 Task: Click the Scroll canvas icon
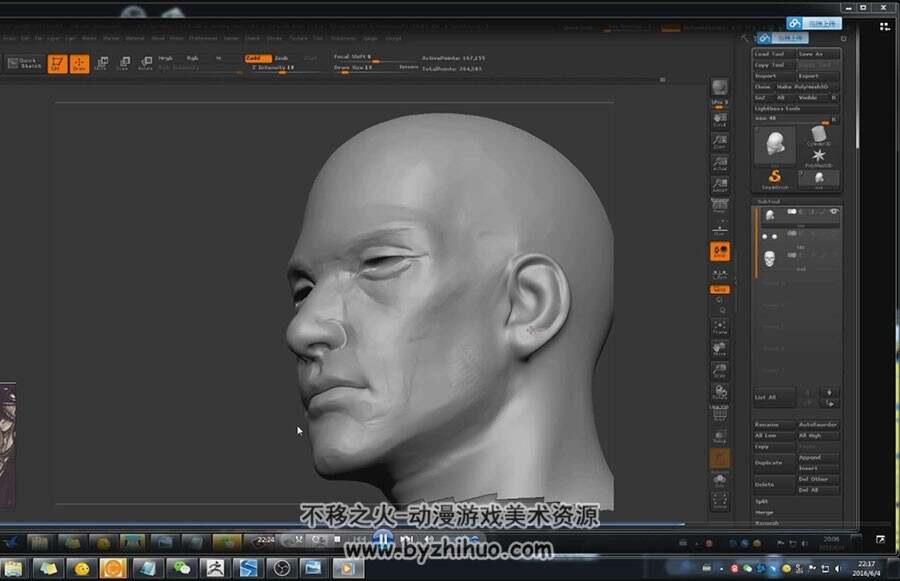click(x=720, y=121)
